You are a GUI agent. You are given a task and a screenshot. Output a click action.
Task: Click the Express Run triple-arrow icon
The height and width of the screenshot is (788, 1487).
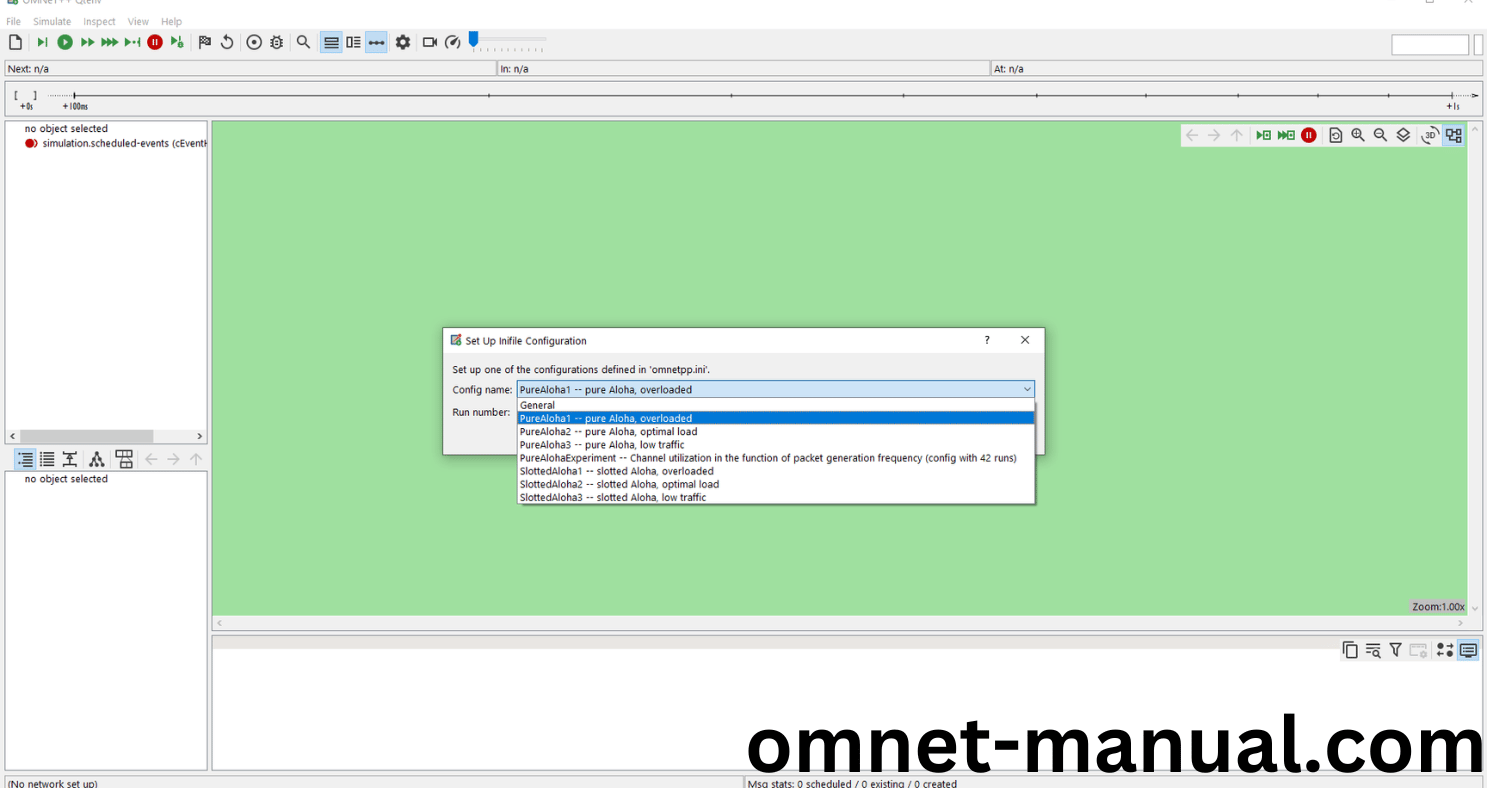click(109, 42)
